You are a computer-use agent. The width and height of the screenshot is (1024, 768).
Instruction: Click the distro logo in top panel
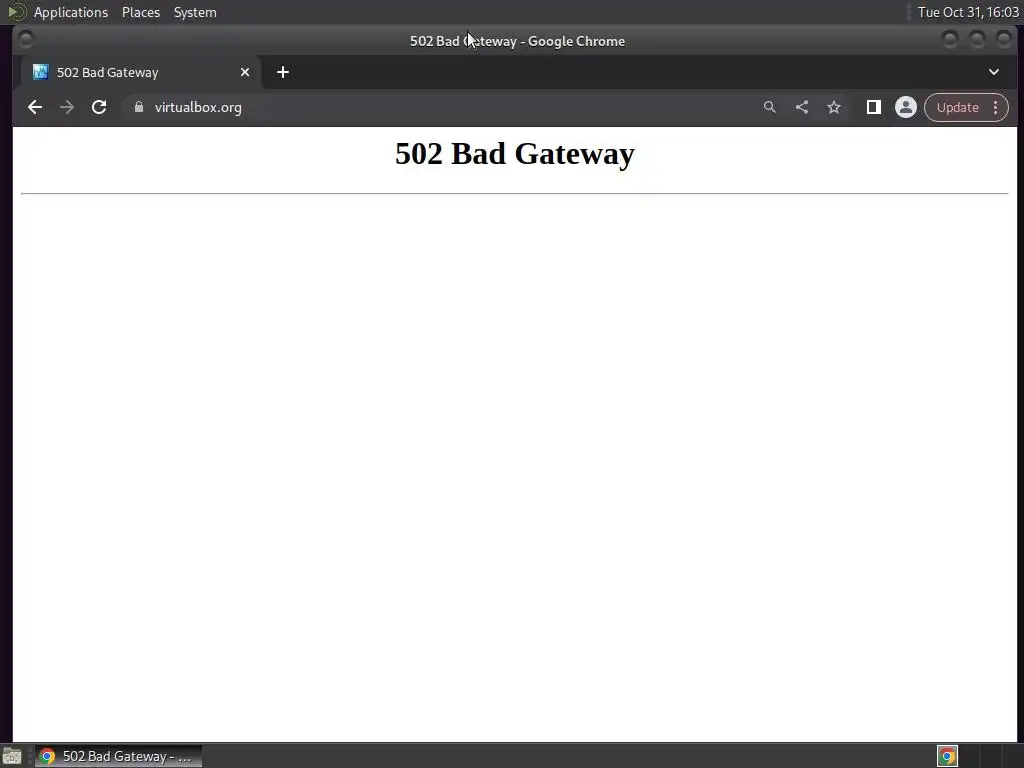[16, 12]
